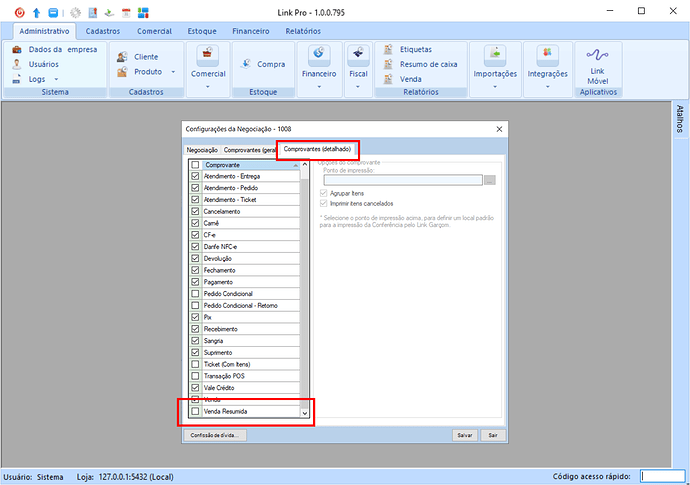Open the Etiquetas report
Viewport: 690px width, 485px height.
tap(415, 49)
